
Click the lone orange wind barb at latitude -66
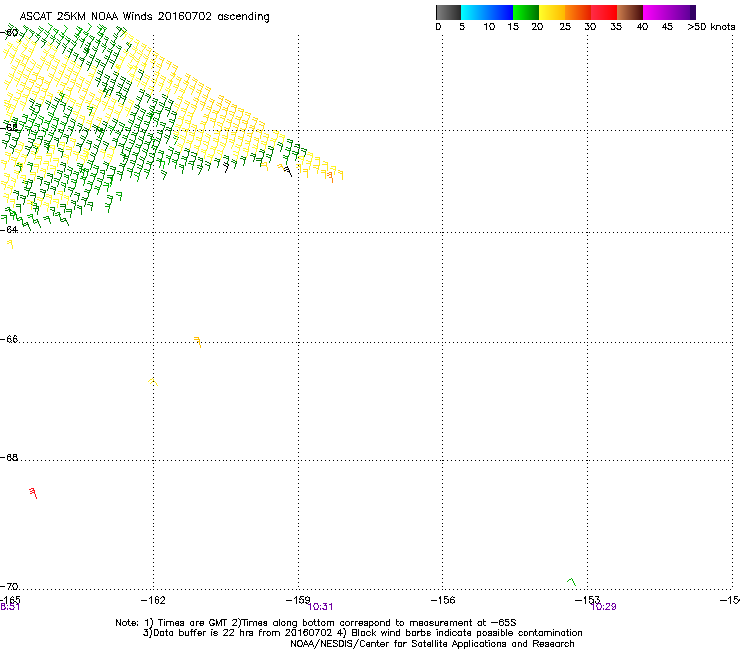click(x=198, y=342)
